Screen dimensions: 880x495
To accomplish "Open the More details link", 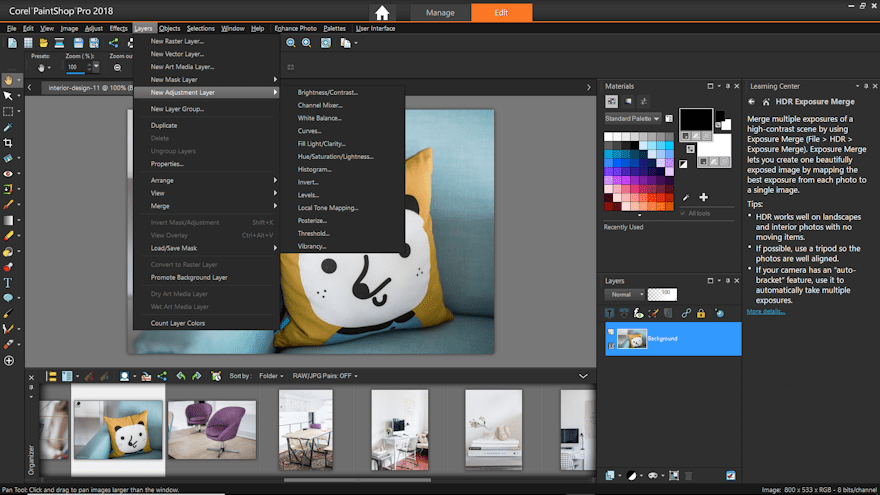I will (766, 311).
